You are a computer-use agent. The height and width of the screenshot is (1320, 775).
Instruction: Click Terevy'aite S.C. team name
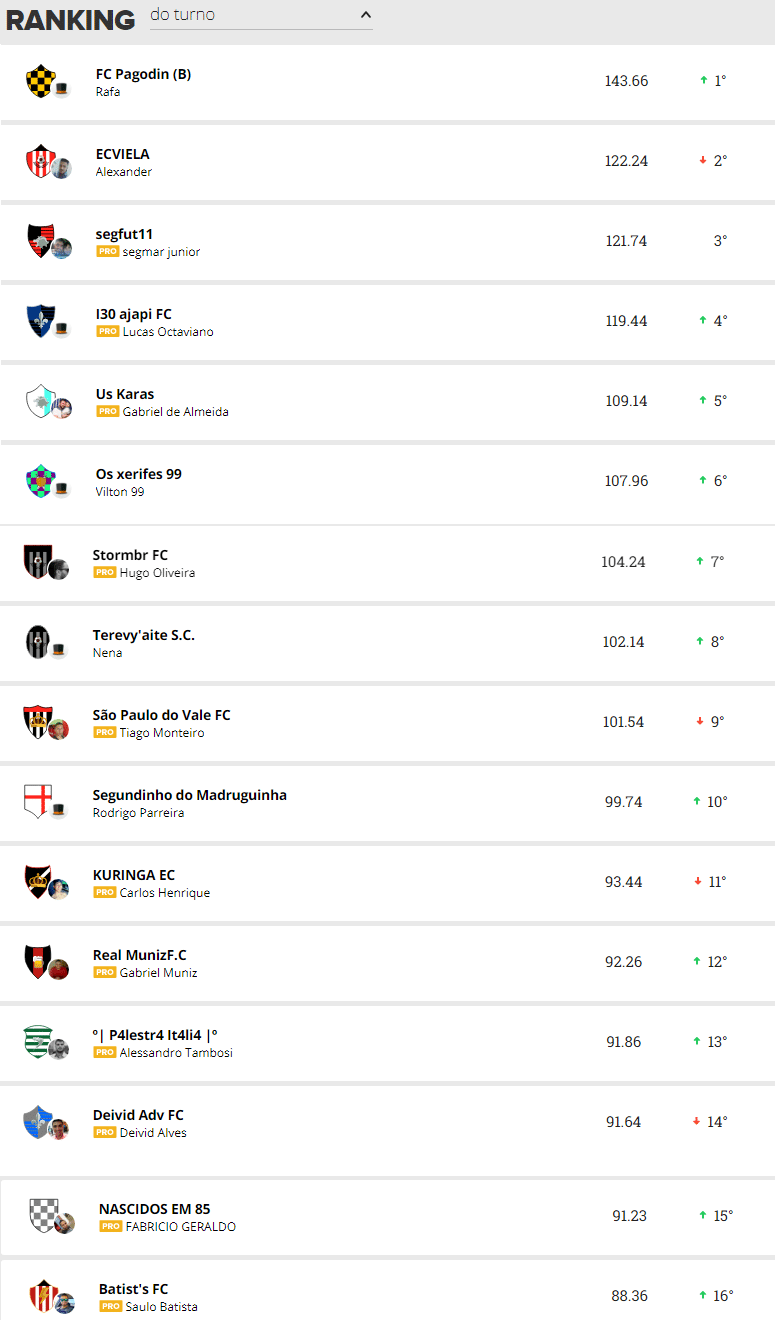[x=144, y=635]
